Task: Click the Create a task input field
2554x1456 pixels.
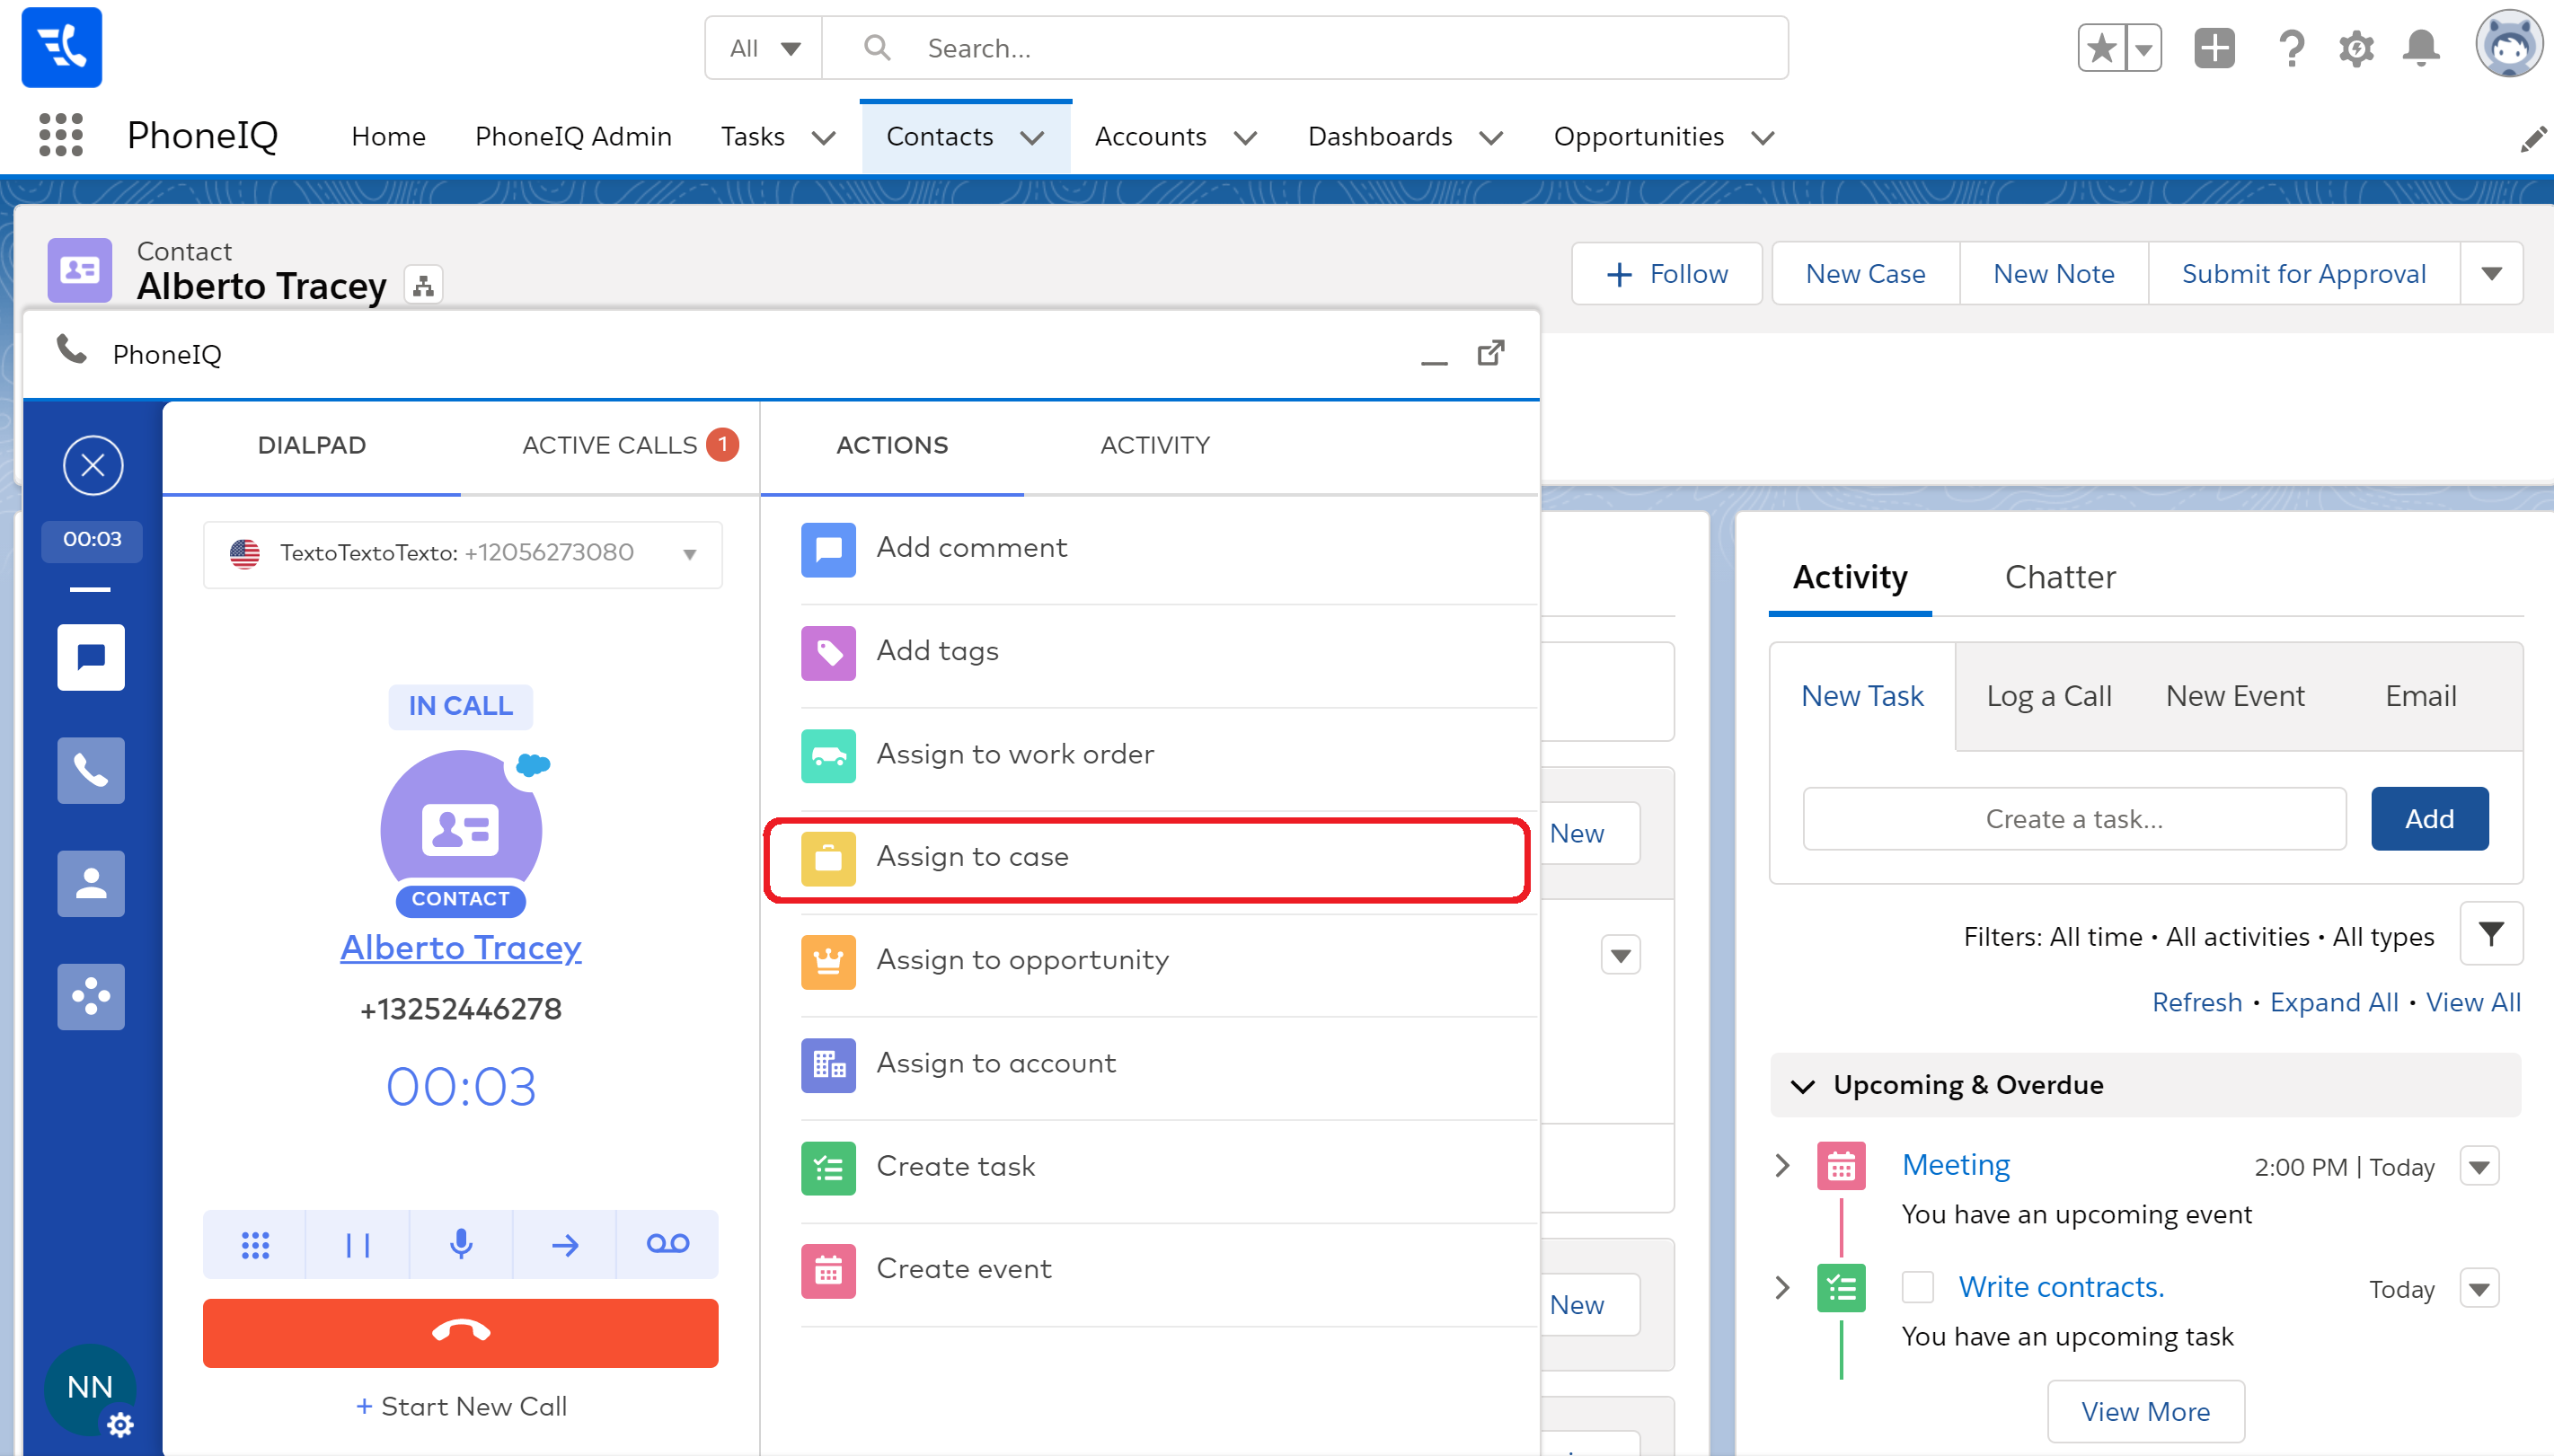Action: point(2073,819)
